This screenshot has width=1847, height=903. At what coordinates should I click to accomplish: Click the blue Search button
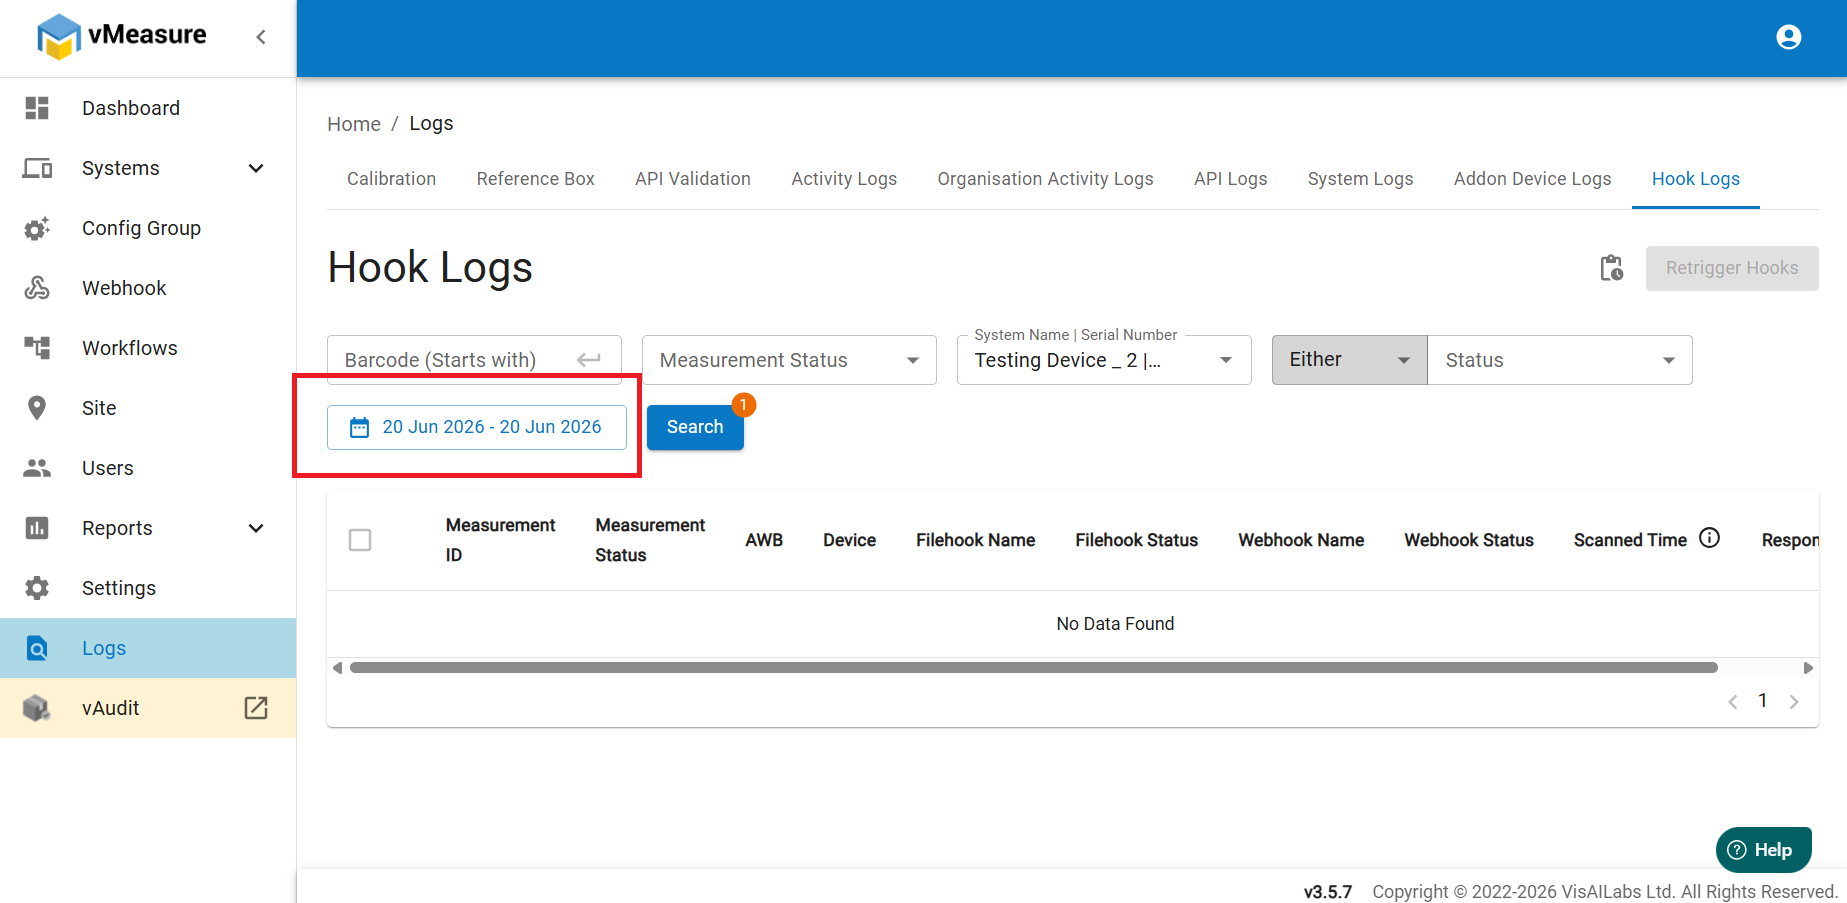point(695,427)
